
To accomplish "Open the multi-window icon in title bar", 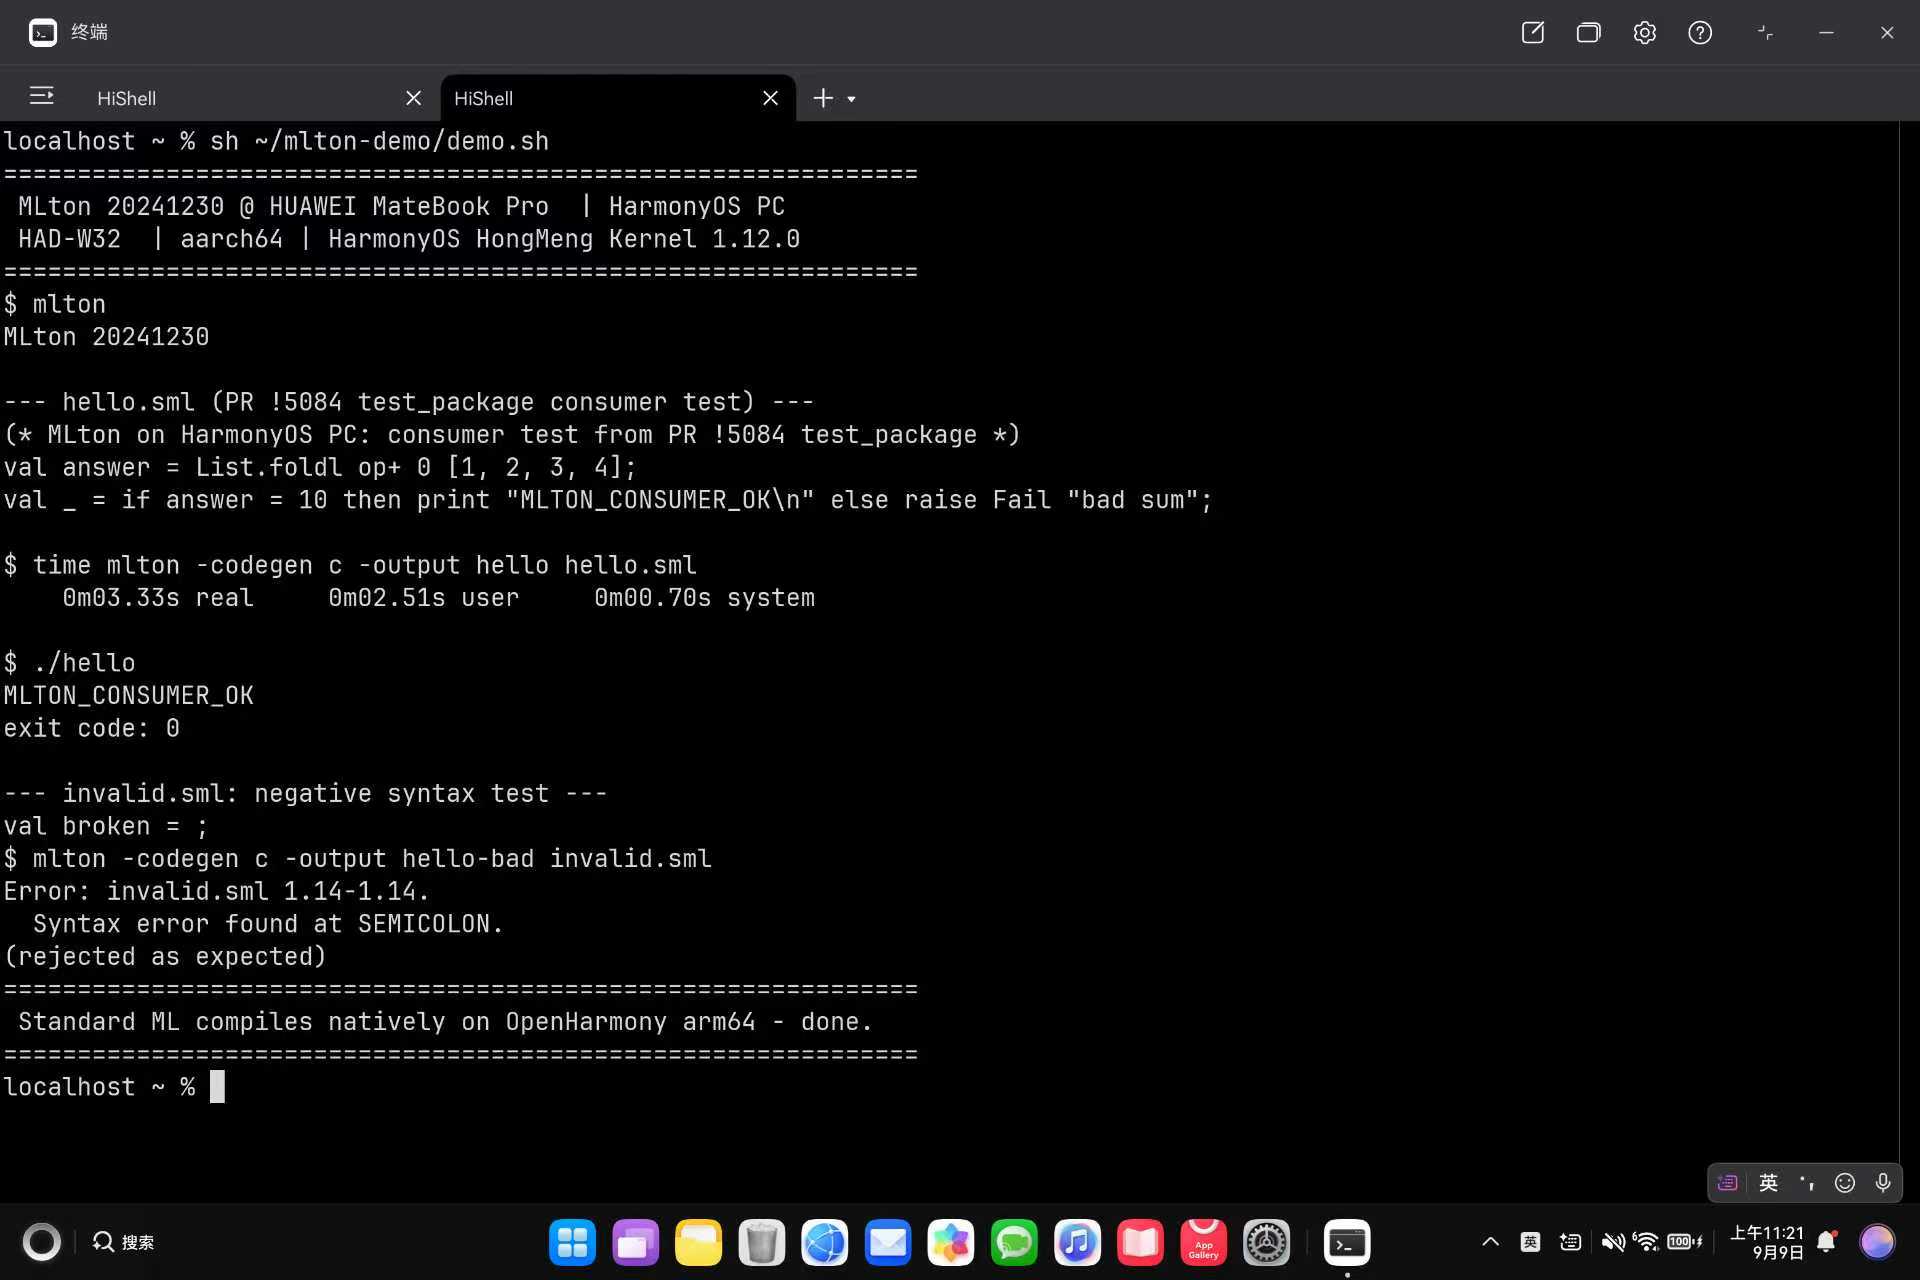I will pos(1588,33).
